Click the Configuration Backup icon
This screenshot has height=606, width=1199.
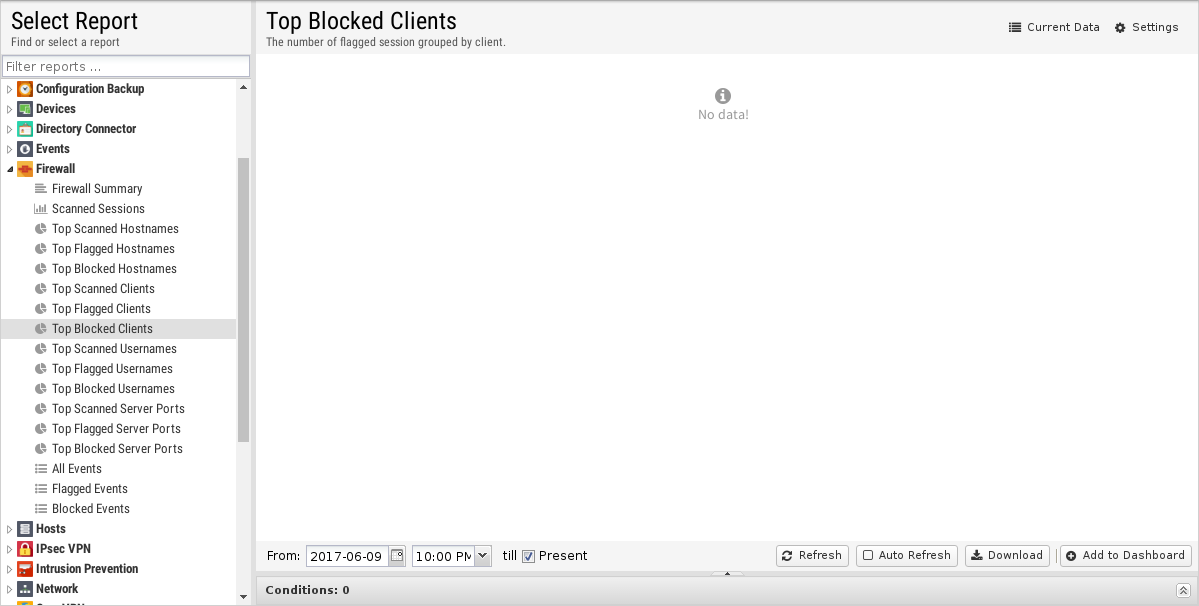[x=24, y=89]
